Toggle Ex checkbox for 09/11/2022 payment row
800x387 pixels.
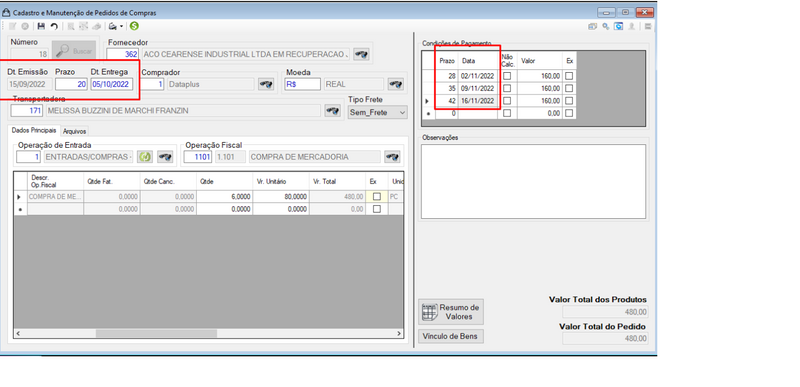[x=569, y=88]
